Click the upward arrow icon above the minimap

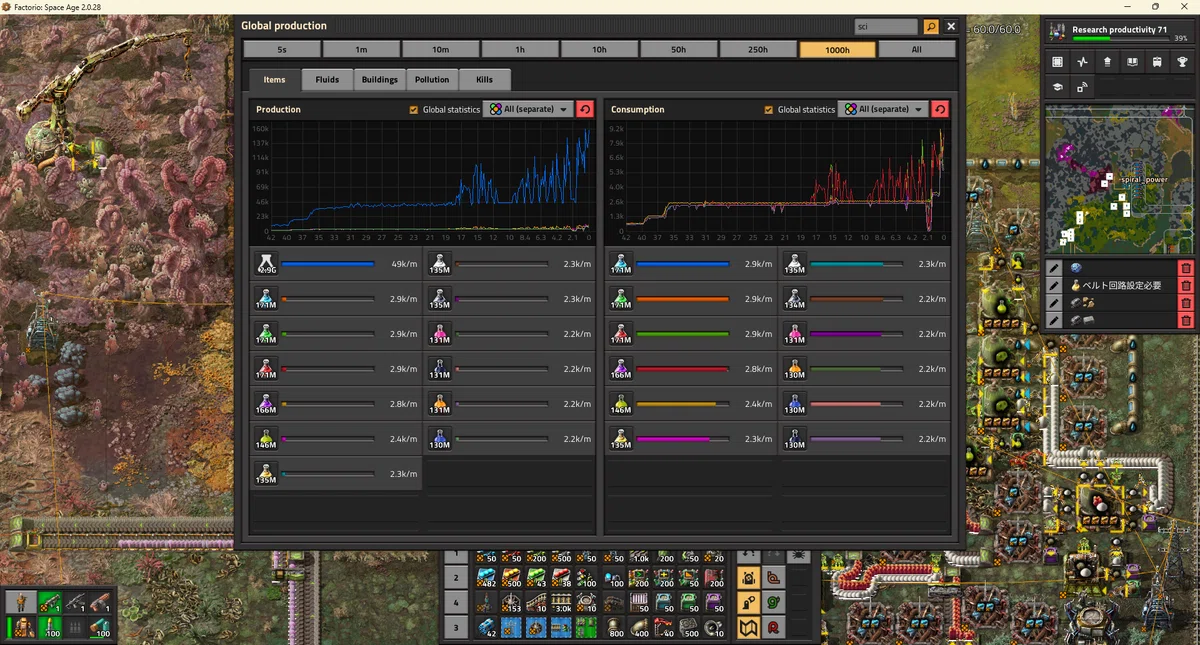pyautogui.click(x=1107, y=62)
